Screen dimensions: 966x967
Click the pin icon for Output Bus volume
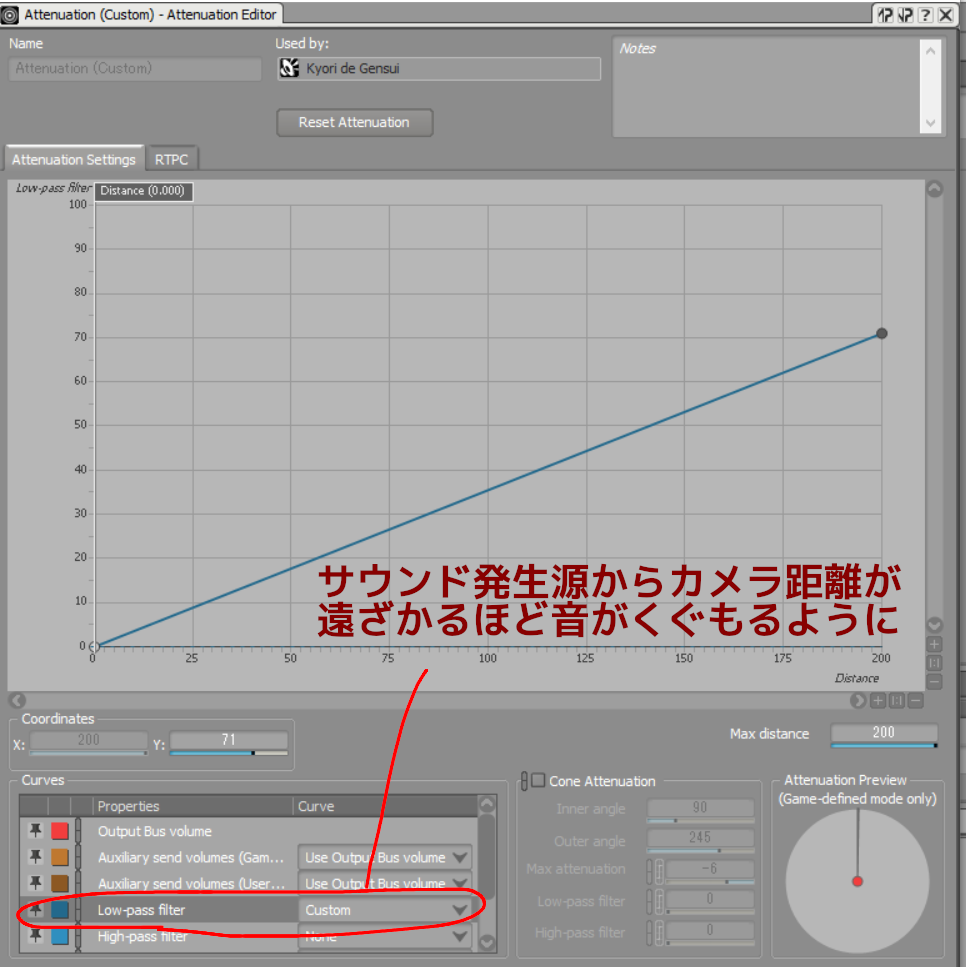point(35,831)
